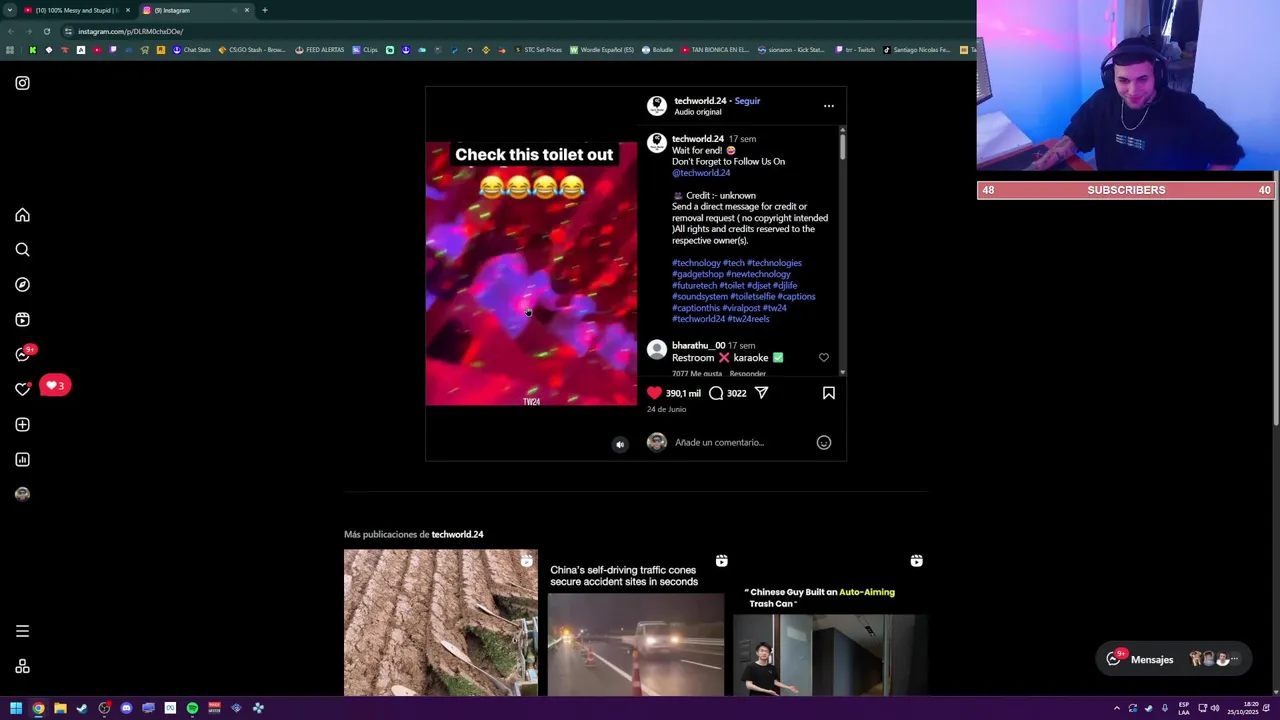
Task: Open the volume control in system tray
Action: pyautogui.click(x=1215, y=708)
